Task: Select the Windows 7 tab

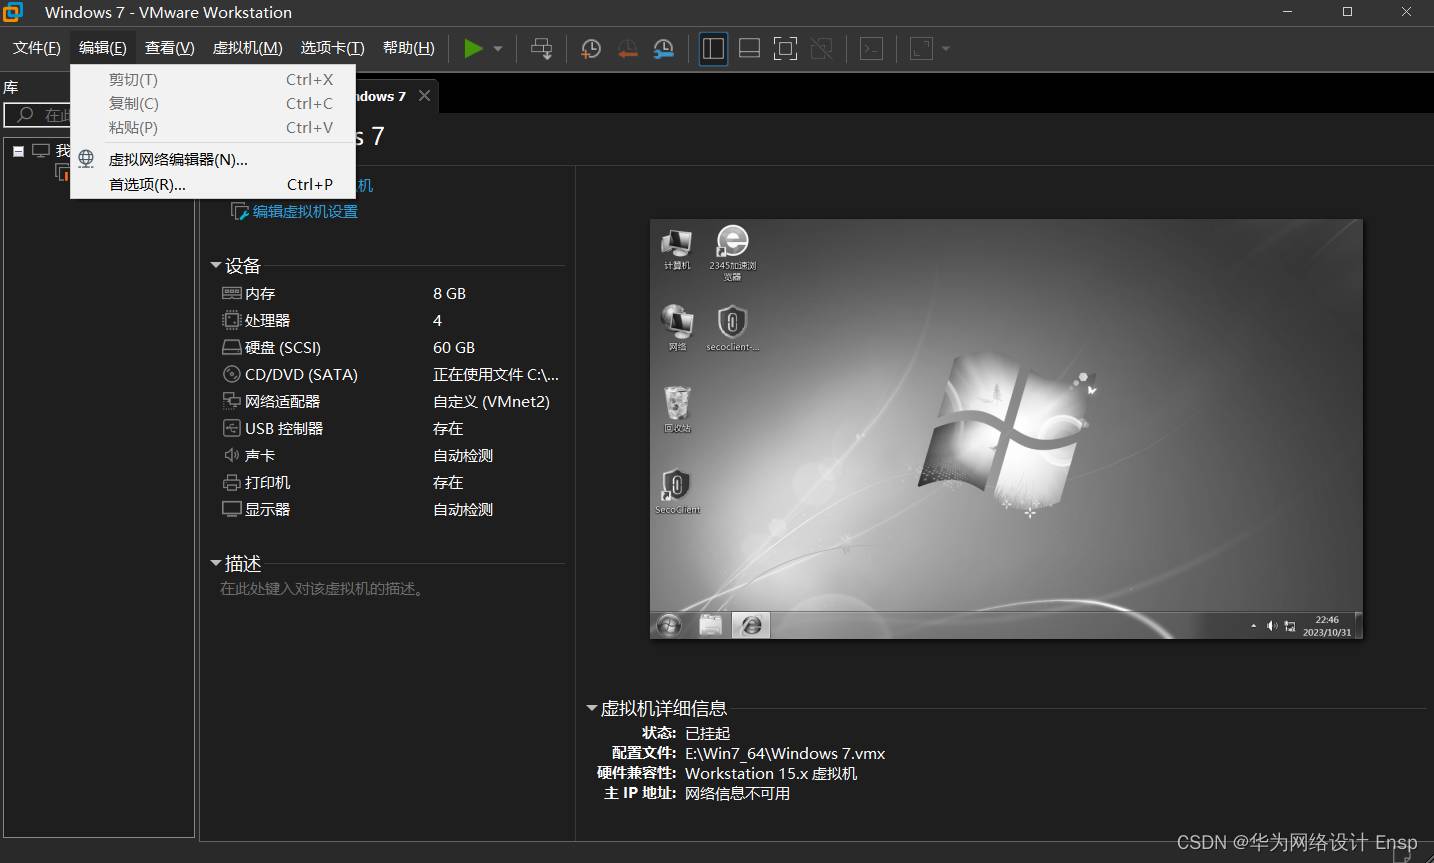Action: tap(381, 96)
